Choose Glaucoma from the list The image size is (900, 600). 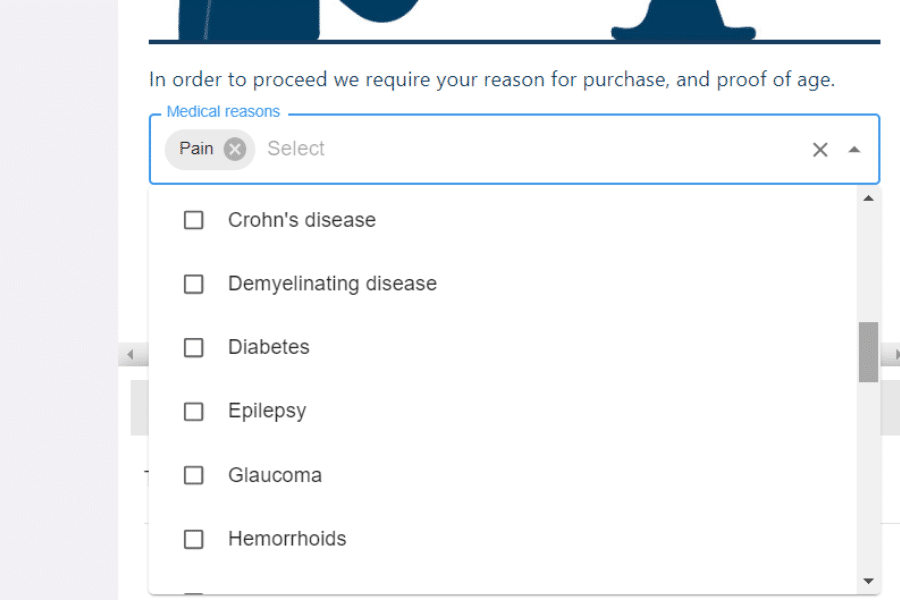coord(275,475)
